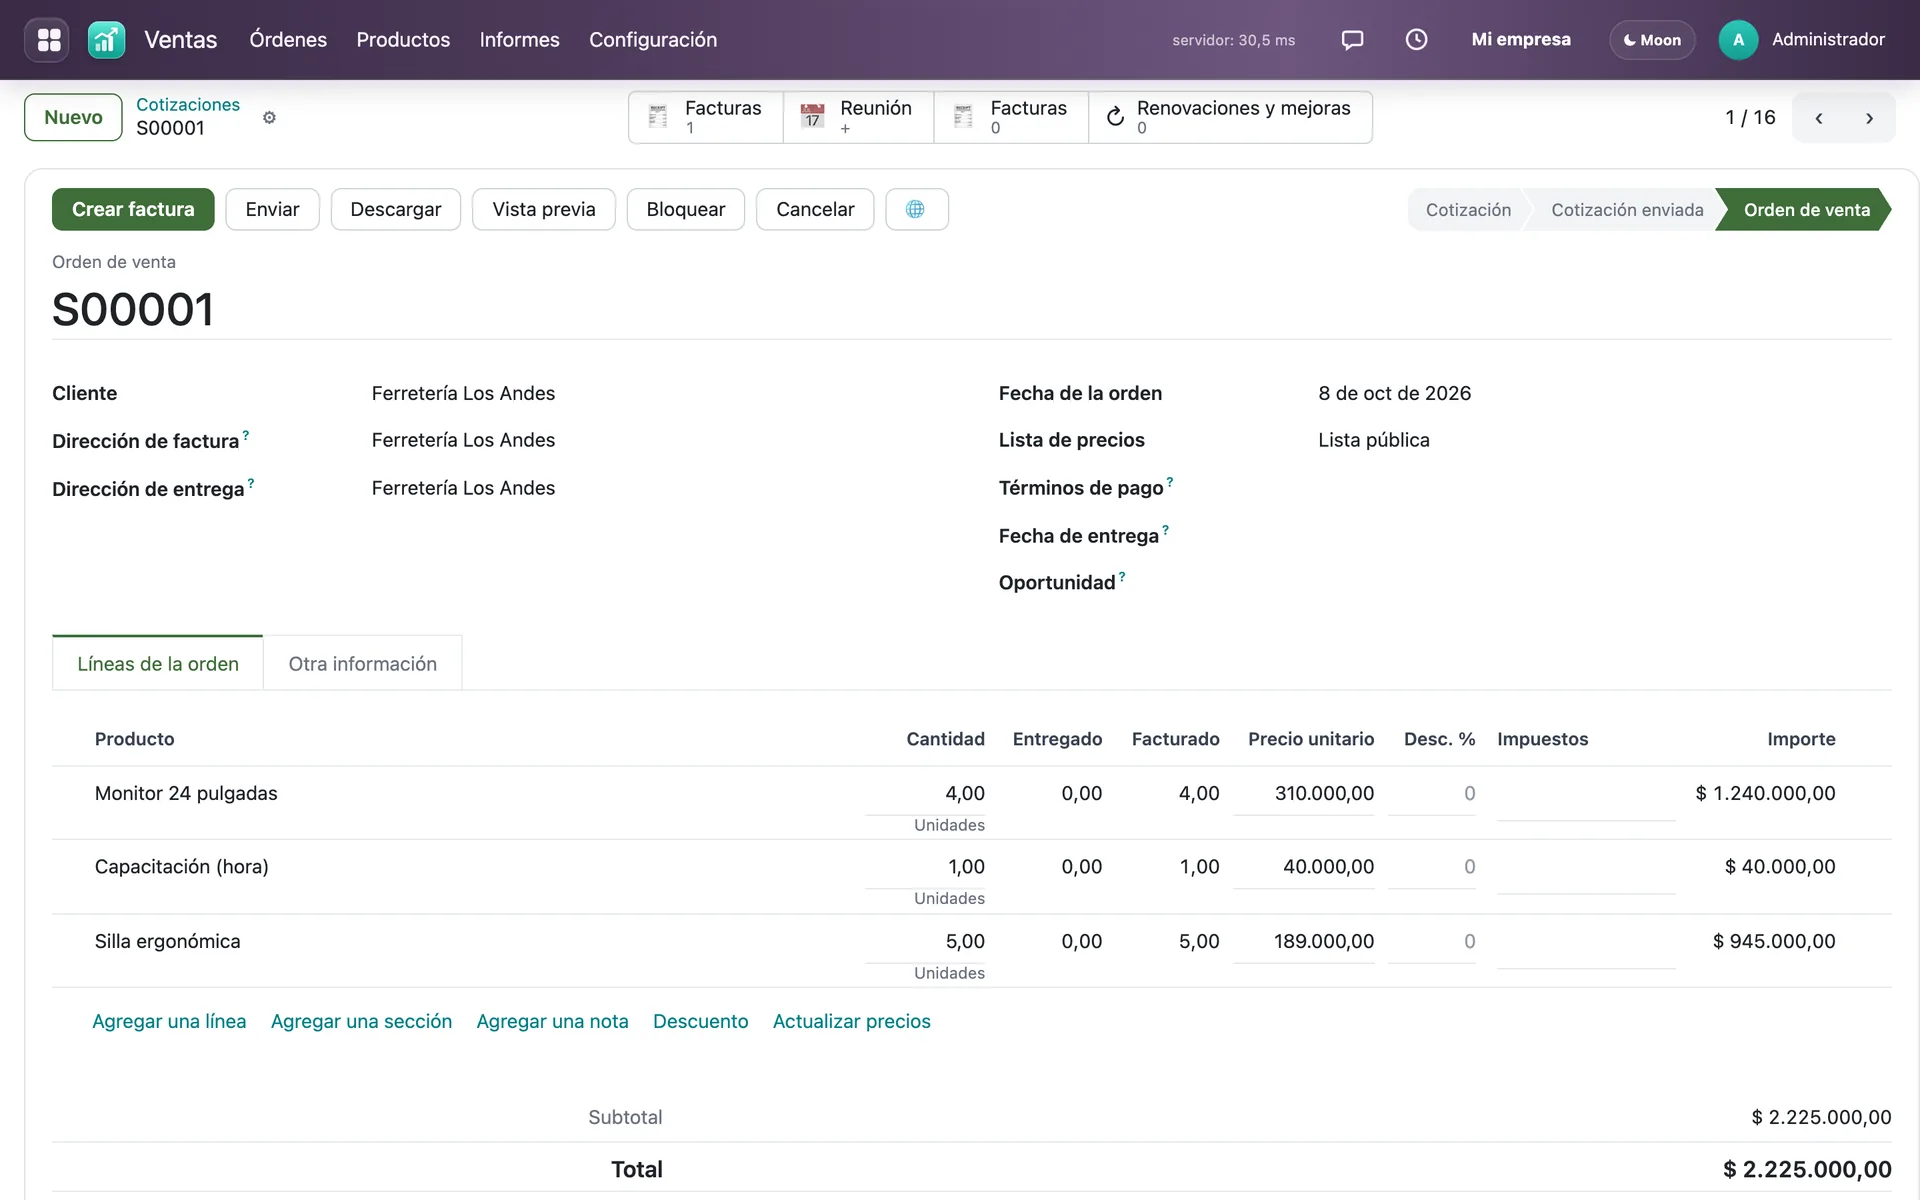Viewport: 1920px width, 1200px height.
Task: Open the Reunión calendar smart button
Action: click(x=859, y=117)
